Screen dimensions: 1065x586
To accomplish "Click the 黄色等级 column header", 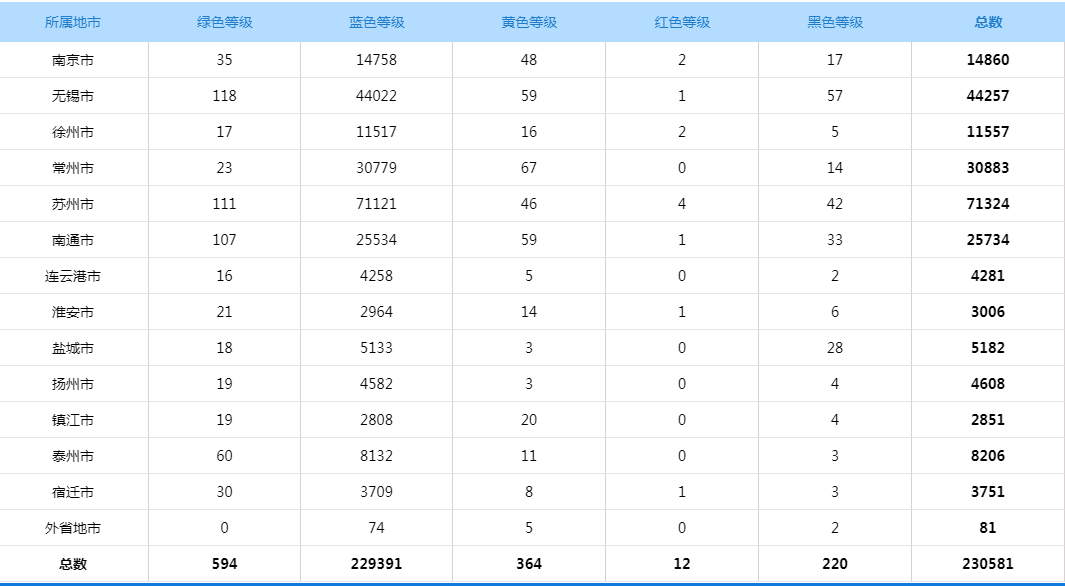I will [529, 22].
